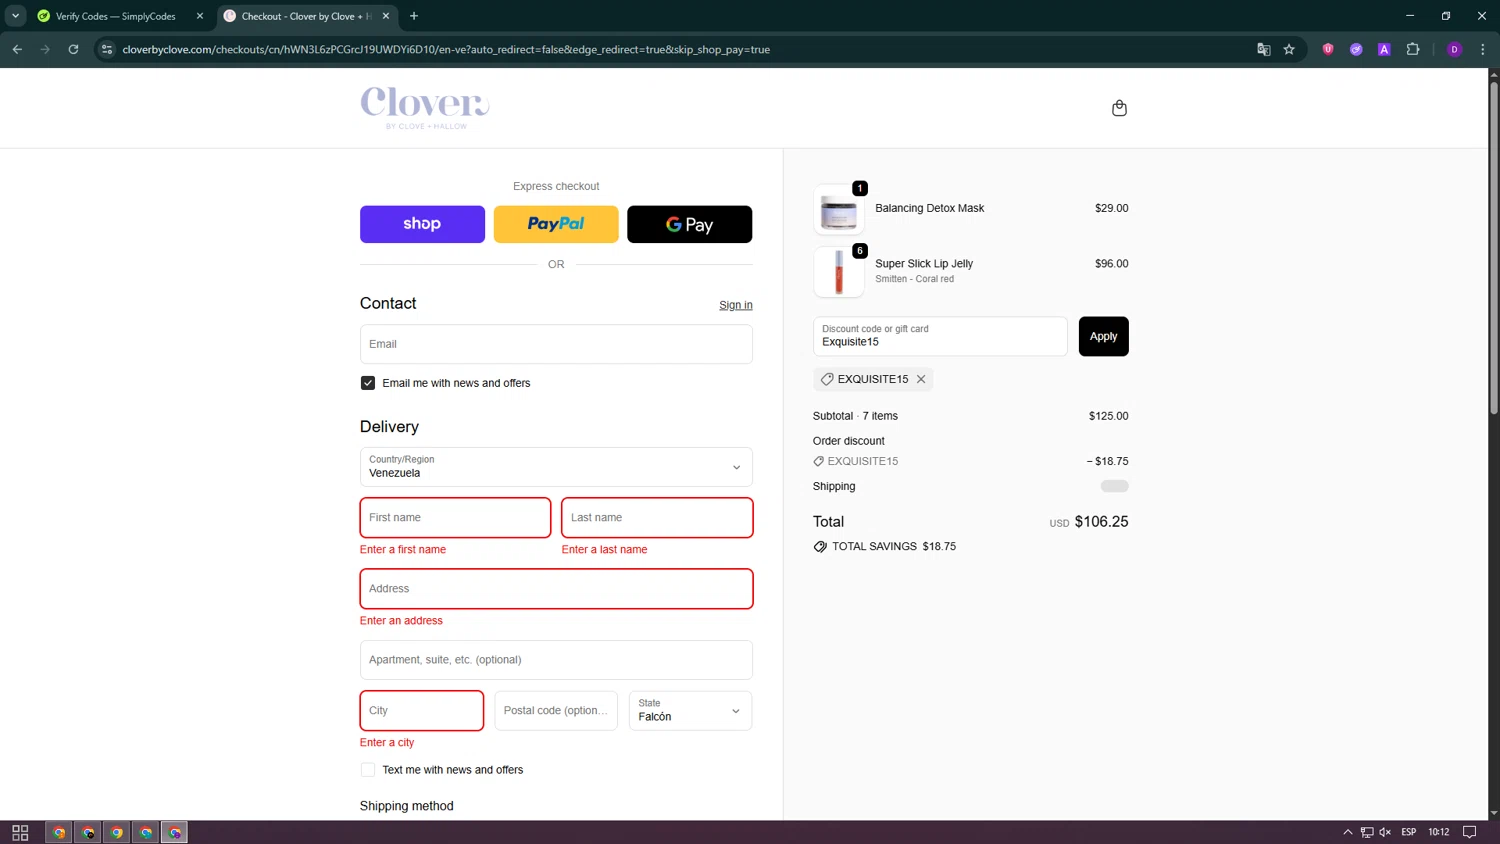Open the Country/Region dropdown
The height and width of the screenshot is (844, 1500).
click(556, 467)
